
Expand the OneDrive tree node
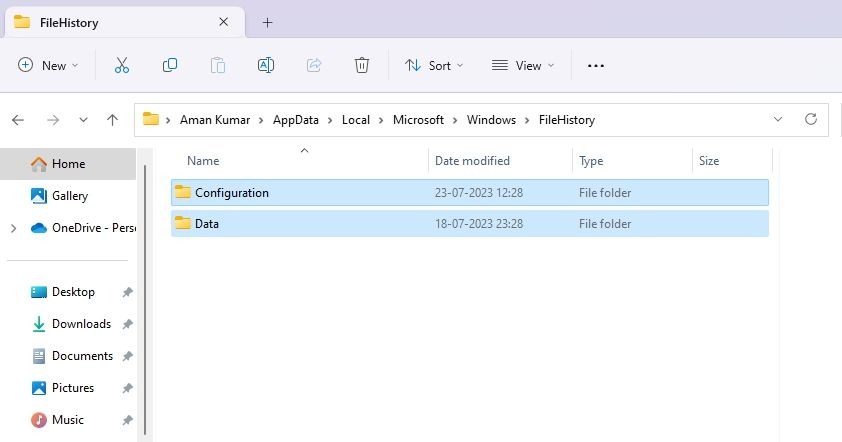point(13,228)
